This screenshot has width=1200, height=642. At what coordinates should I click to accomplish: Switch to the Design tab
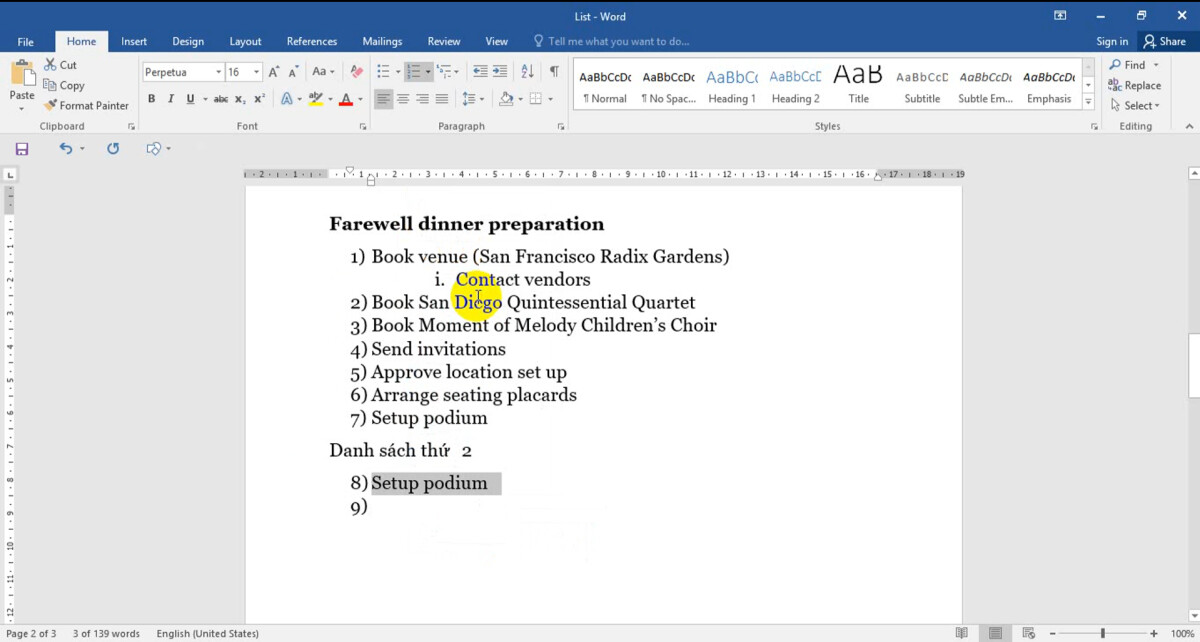coord(188,42)
